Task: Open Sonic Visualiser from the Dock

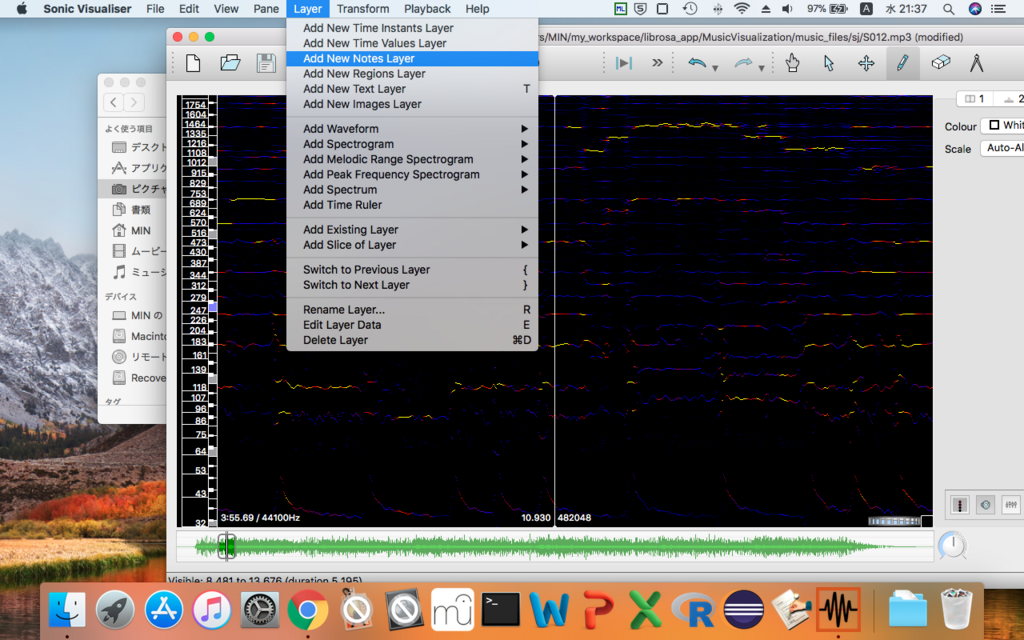Action: click(839, 610)
